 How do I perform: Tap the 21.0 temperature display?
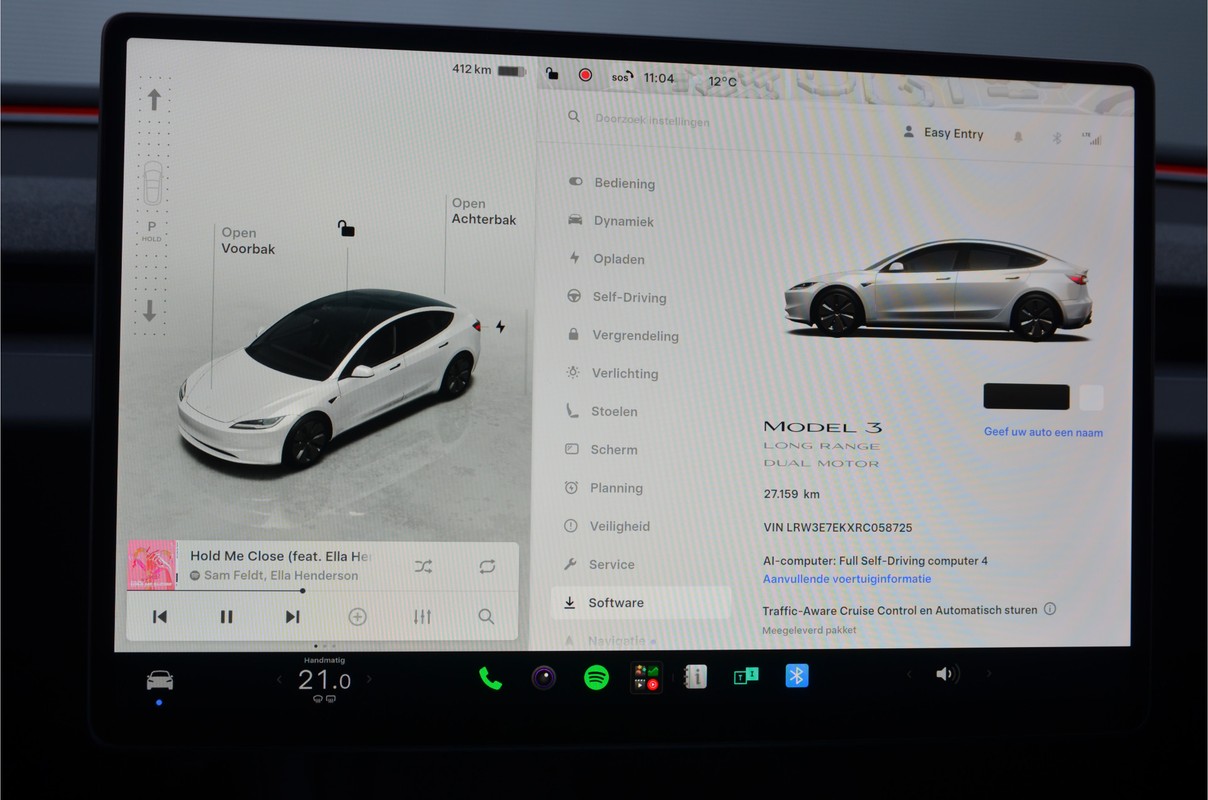pos(324,681)
